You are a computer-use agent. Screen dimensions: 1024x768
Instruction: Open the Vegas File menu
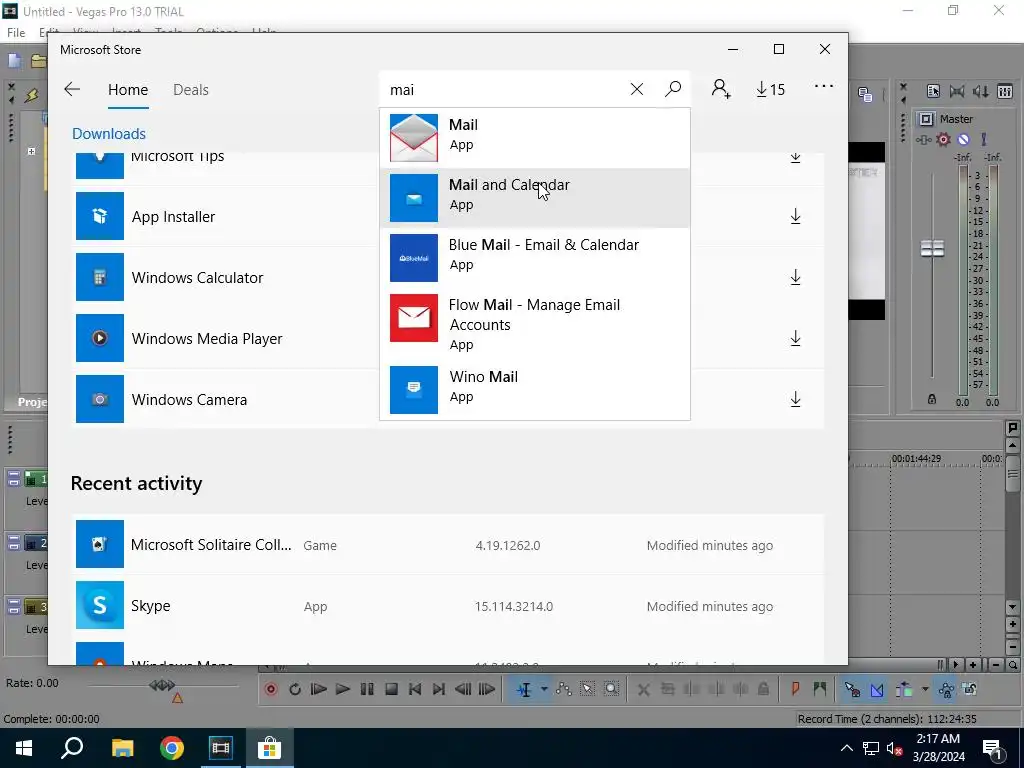pos(16,32)
